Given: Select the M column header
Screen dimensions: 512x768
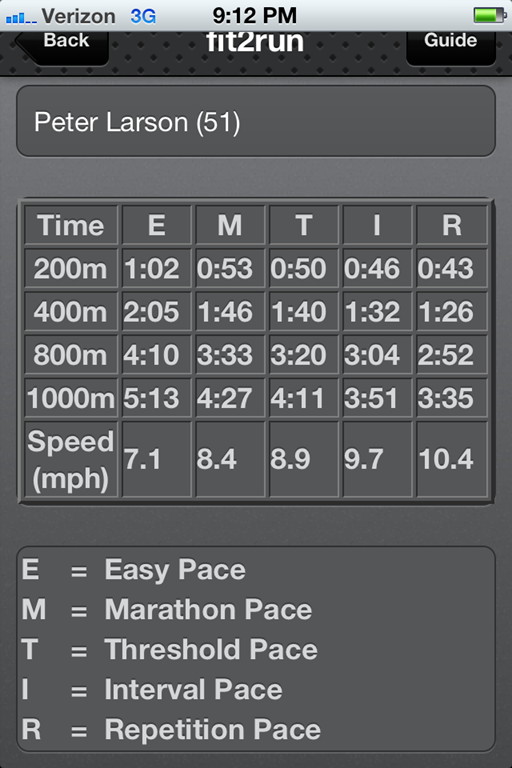Looking at the screenshot, I should 230,225.
